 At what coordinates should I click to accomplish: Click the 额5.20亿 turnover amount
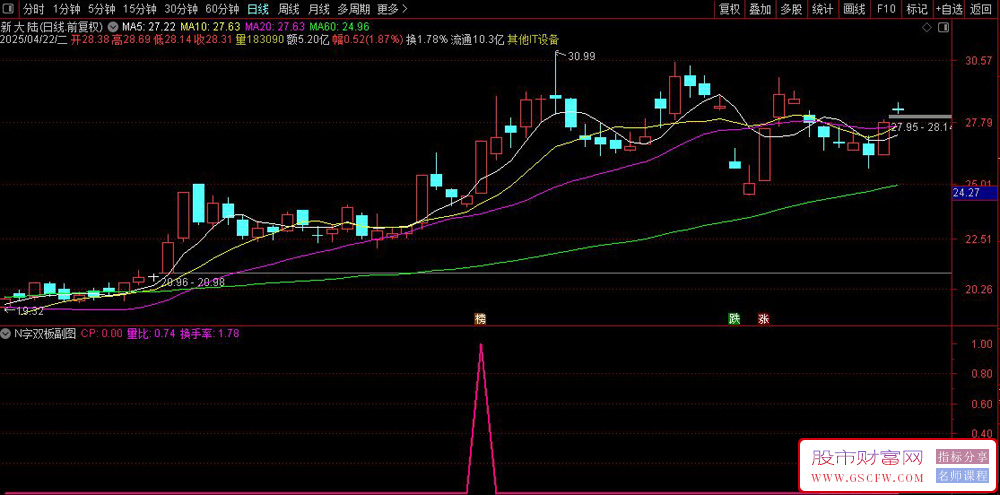(308, 40)
